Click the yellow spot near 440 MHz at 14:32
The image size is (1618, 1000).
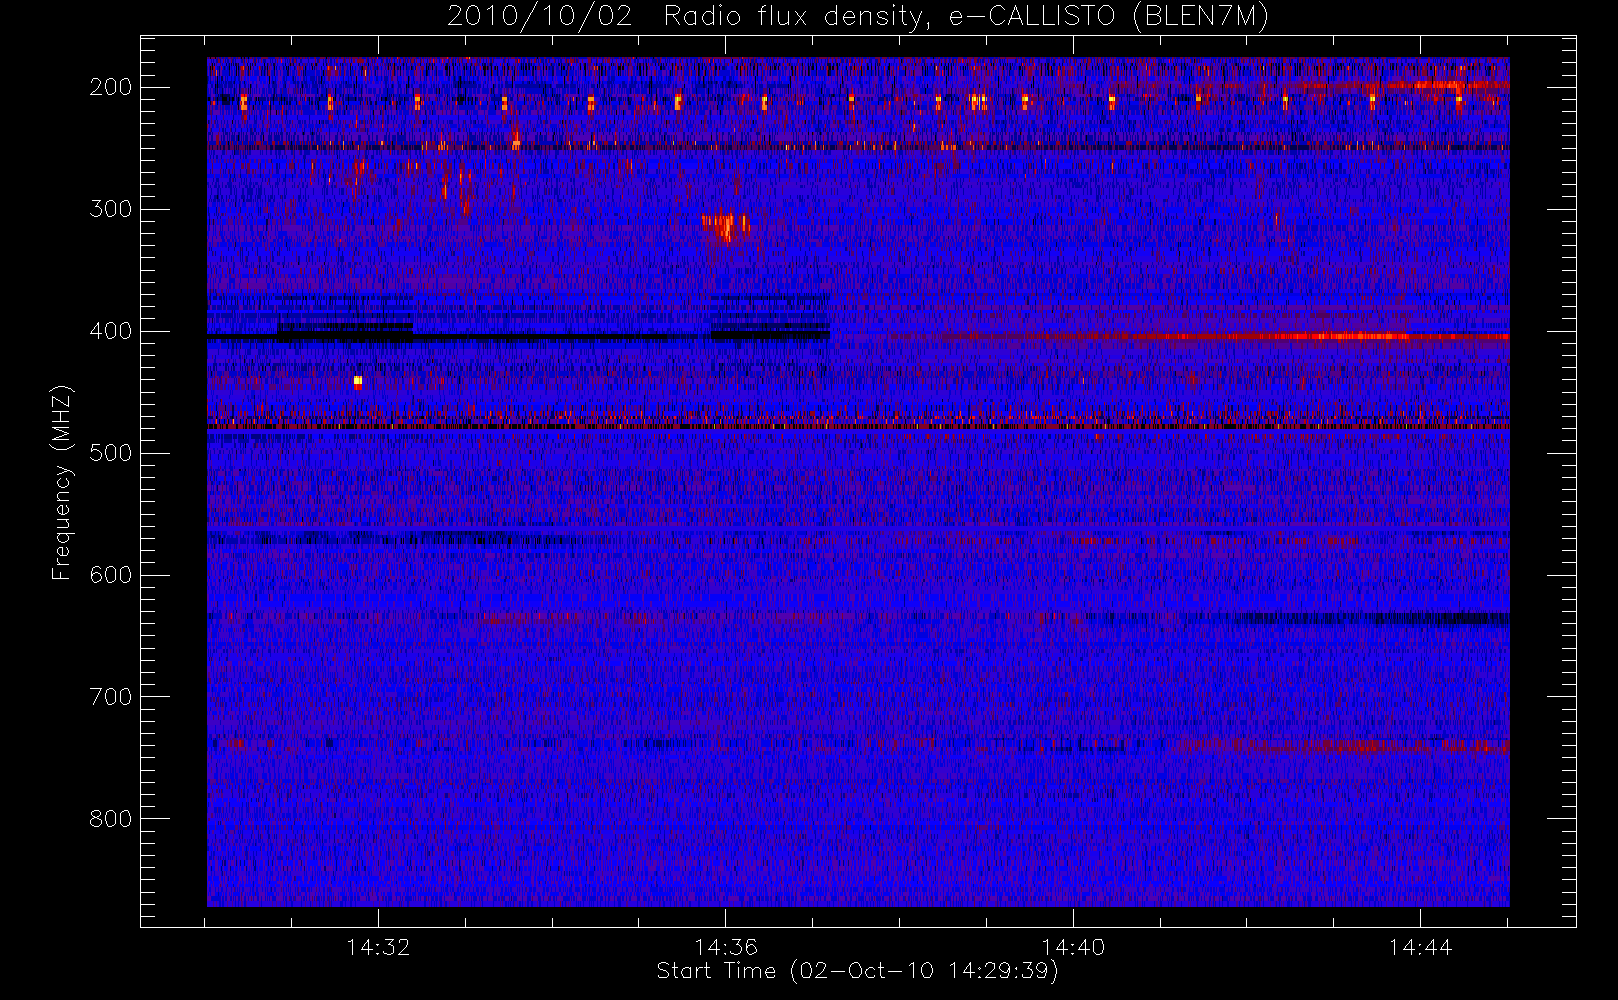click(358, 381)
